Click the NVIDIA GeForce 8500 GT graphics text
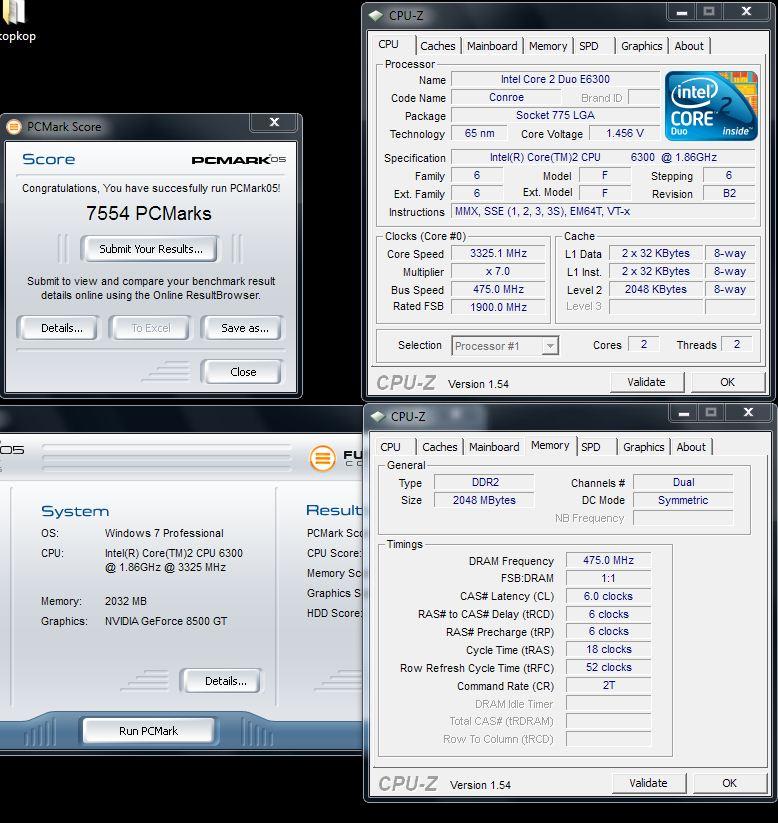Image resolution: width=778 pixels, height=823 pixels. (166, 621)
